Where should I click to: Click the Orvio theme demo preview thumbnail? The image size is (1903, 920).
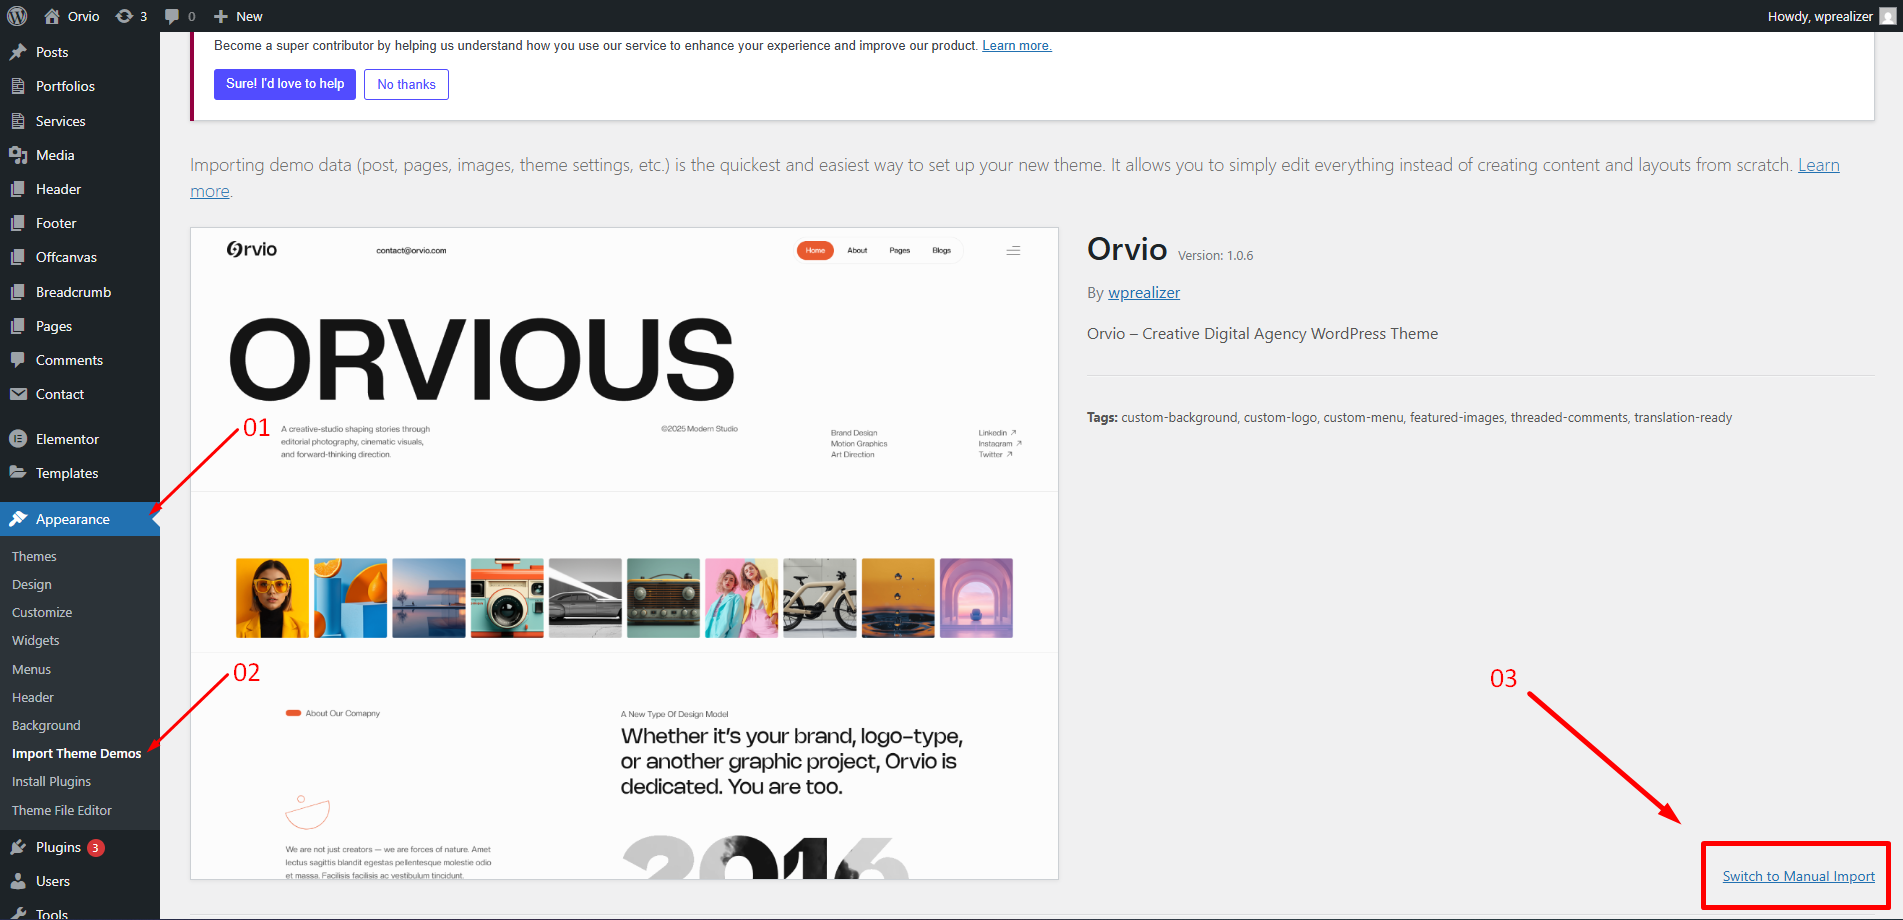pos(624,553)
